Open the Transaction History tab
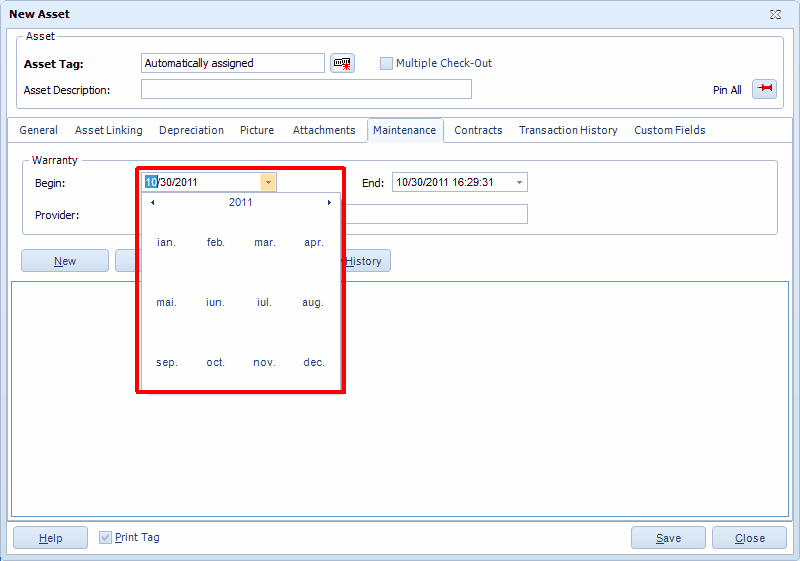Screen dimensions: 800x561 [x=568, y=130]
